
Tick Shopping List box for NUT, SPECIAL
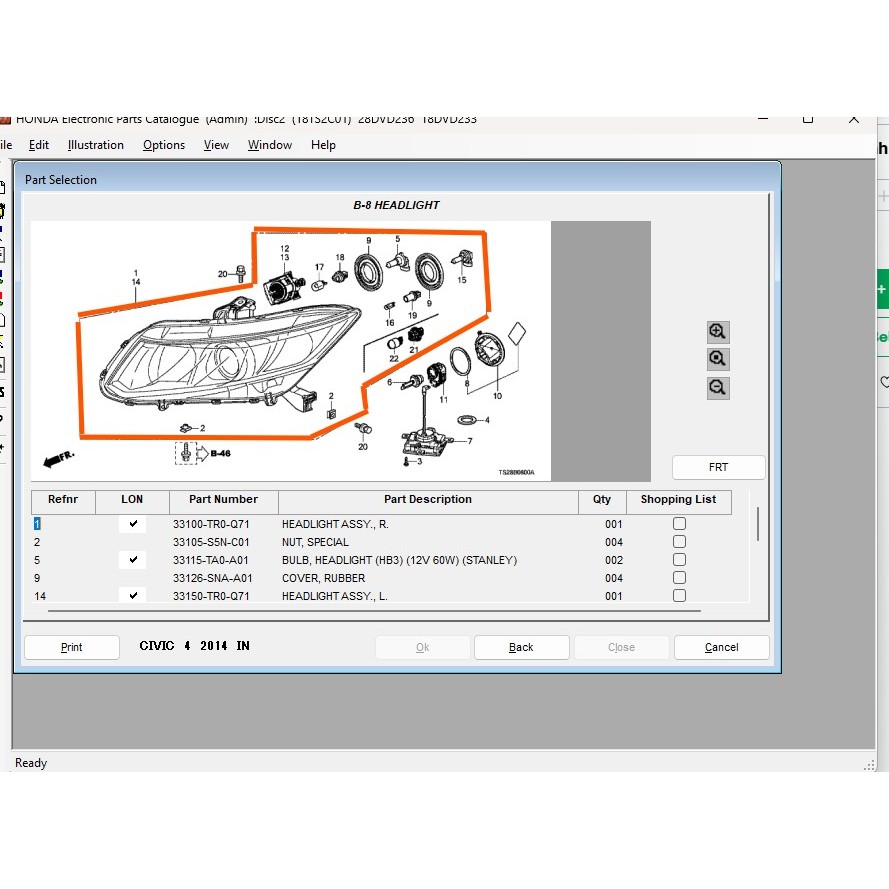pos(679,542)
